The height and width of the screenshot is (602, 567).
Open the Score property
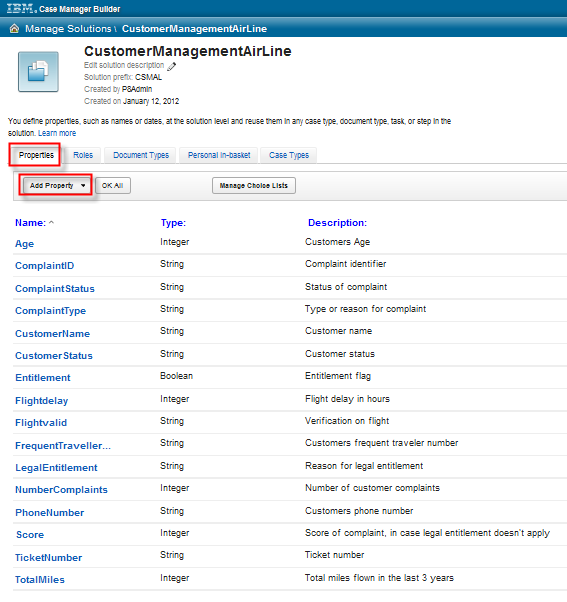30,535
